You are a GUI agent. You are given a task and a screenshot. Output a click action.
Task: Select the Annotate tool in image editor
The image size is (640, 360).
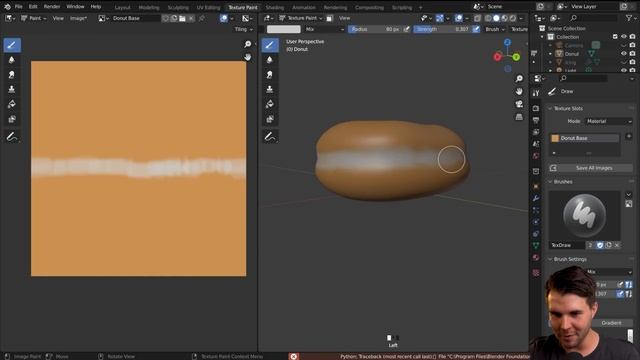point(12,137)
